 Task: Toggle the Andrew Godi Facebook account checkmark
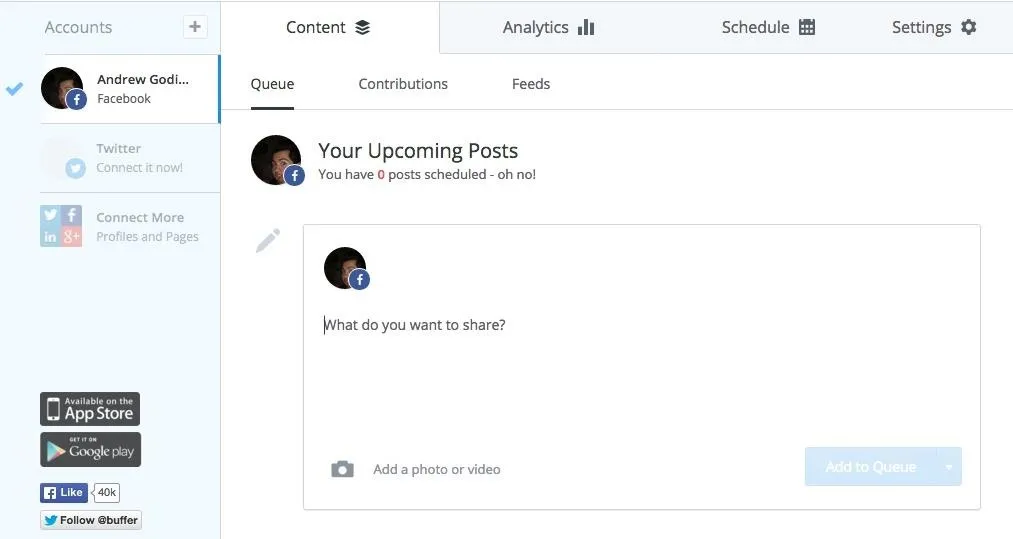[x=14, y=89]
